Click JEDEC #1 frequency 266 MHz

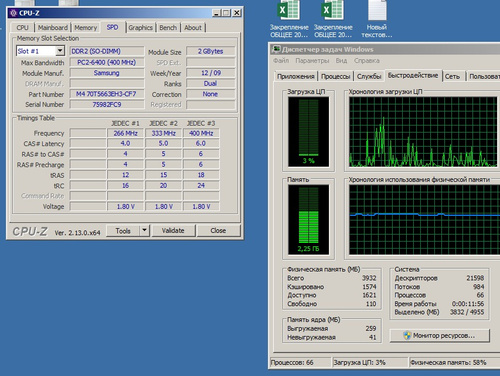pyautogui.click(x=125, y=133)
